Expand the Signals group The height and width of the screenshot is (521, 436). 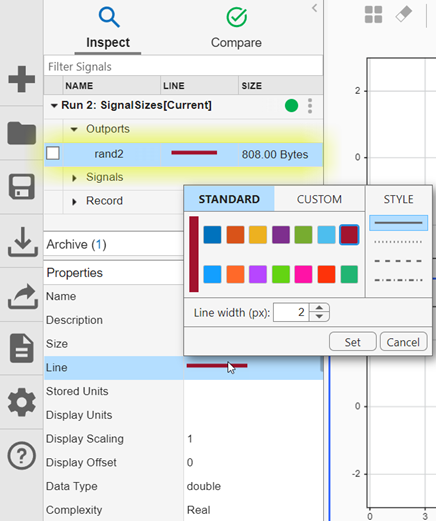(74, 178)
